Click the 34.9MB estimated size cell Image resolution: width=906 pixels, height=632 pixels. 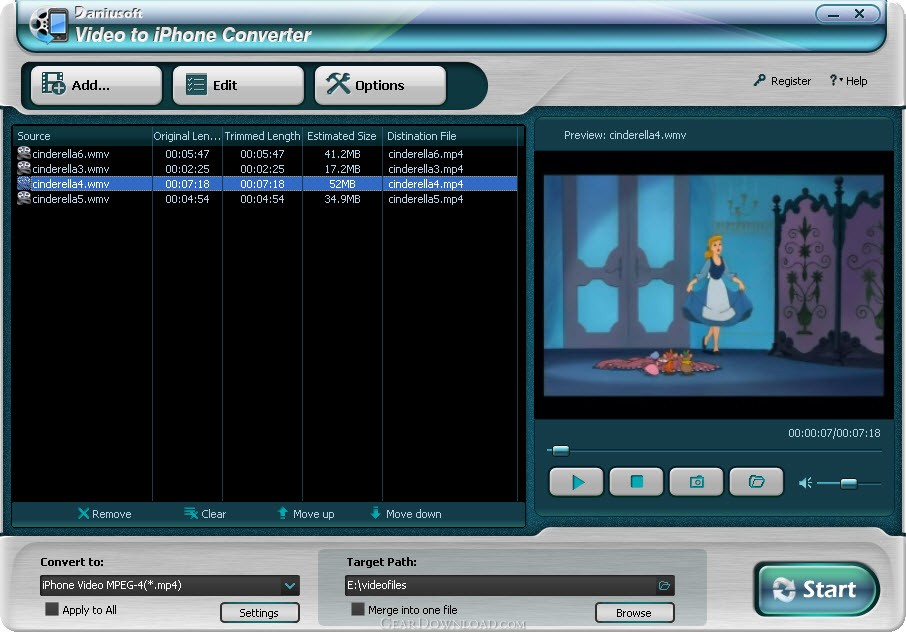tap(342, 199)
